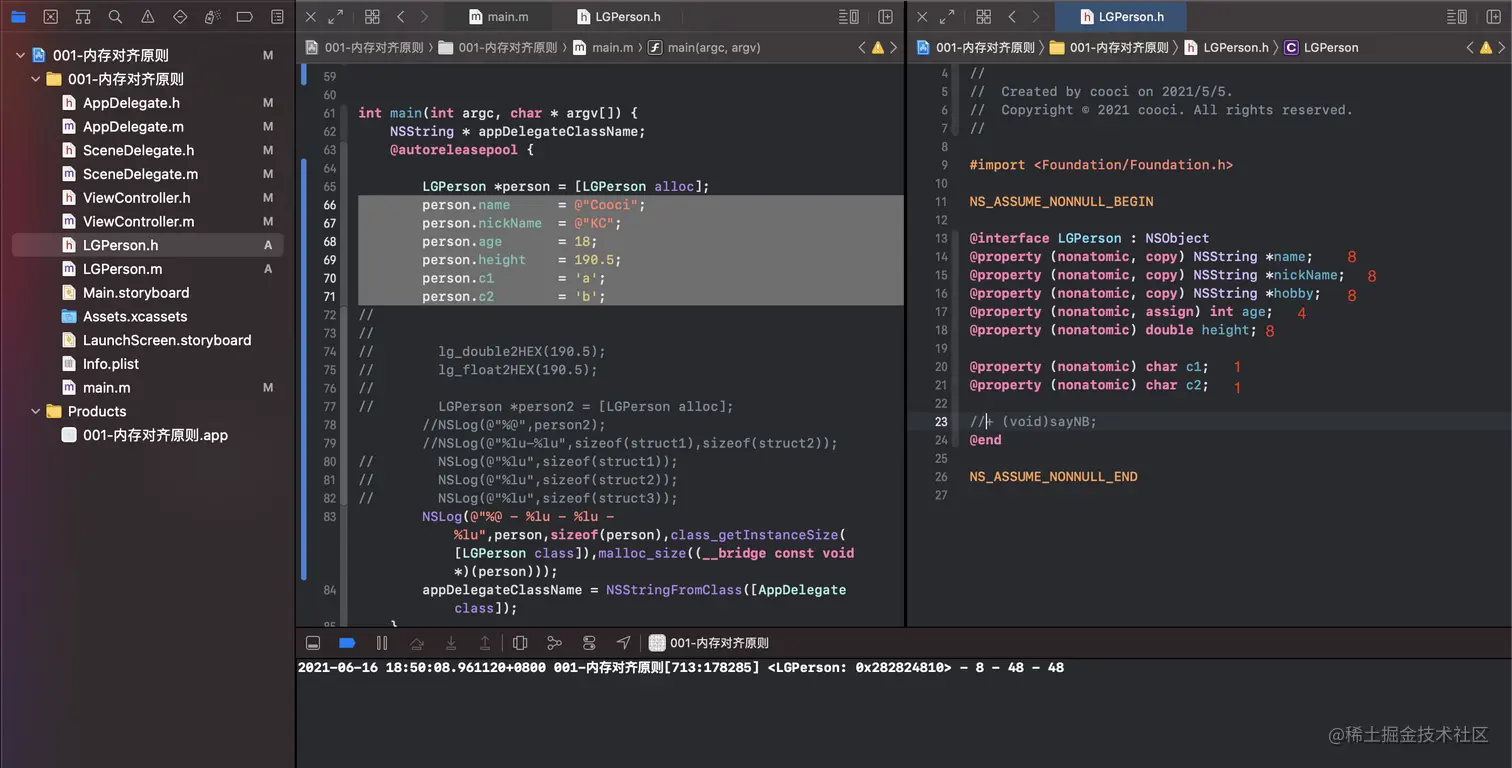Switch to LGPerson.h tab in left editor

620,17
